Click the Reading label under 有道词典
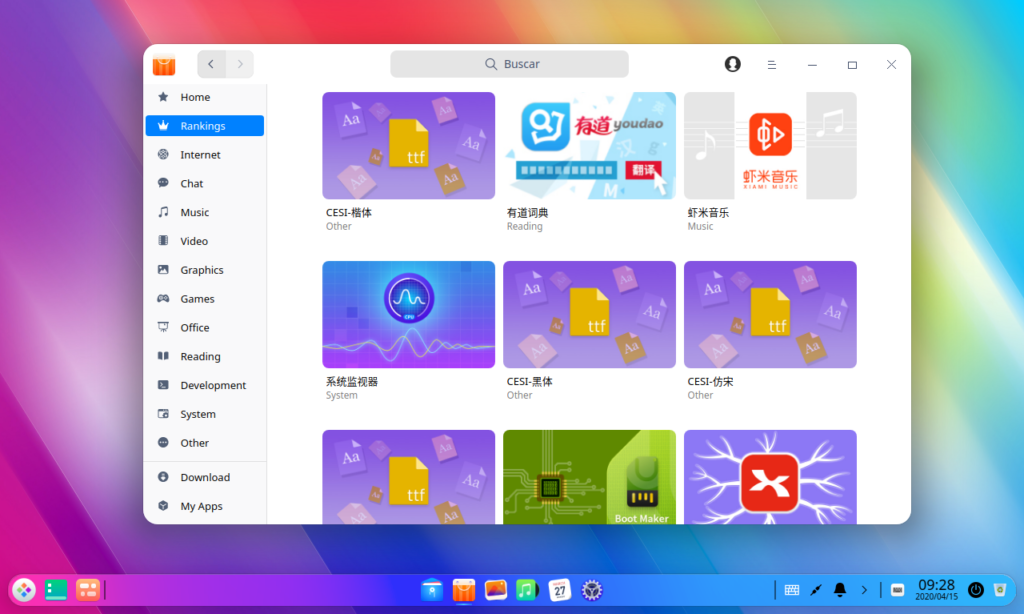 [524, 226]
